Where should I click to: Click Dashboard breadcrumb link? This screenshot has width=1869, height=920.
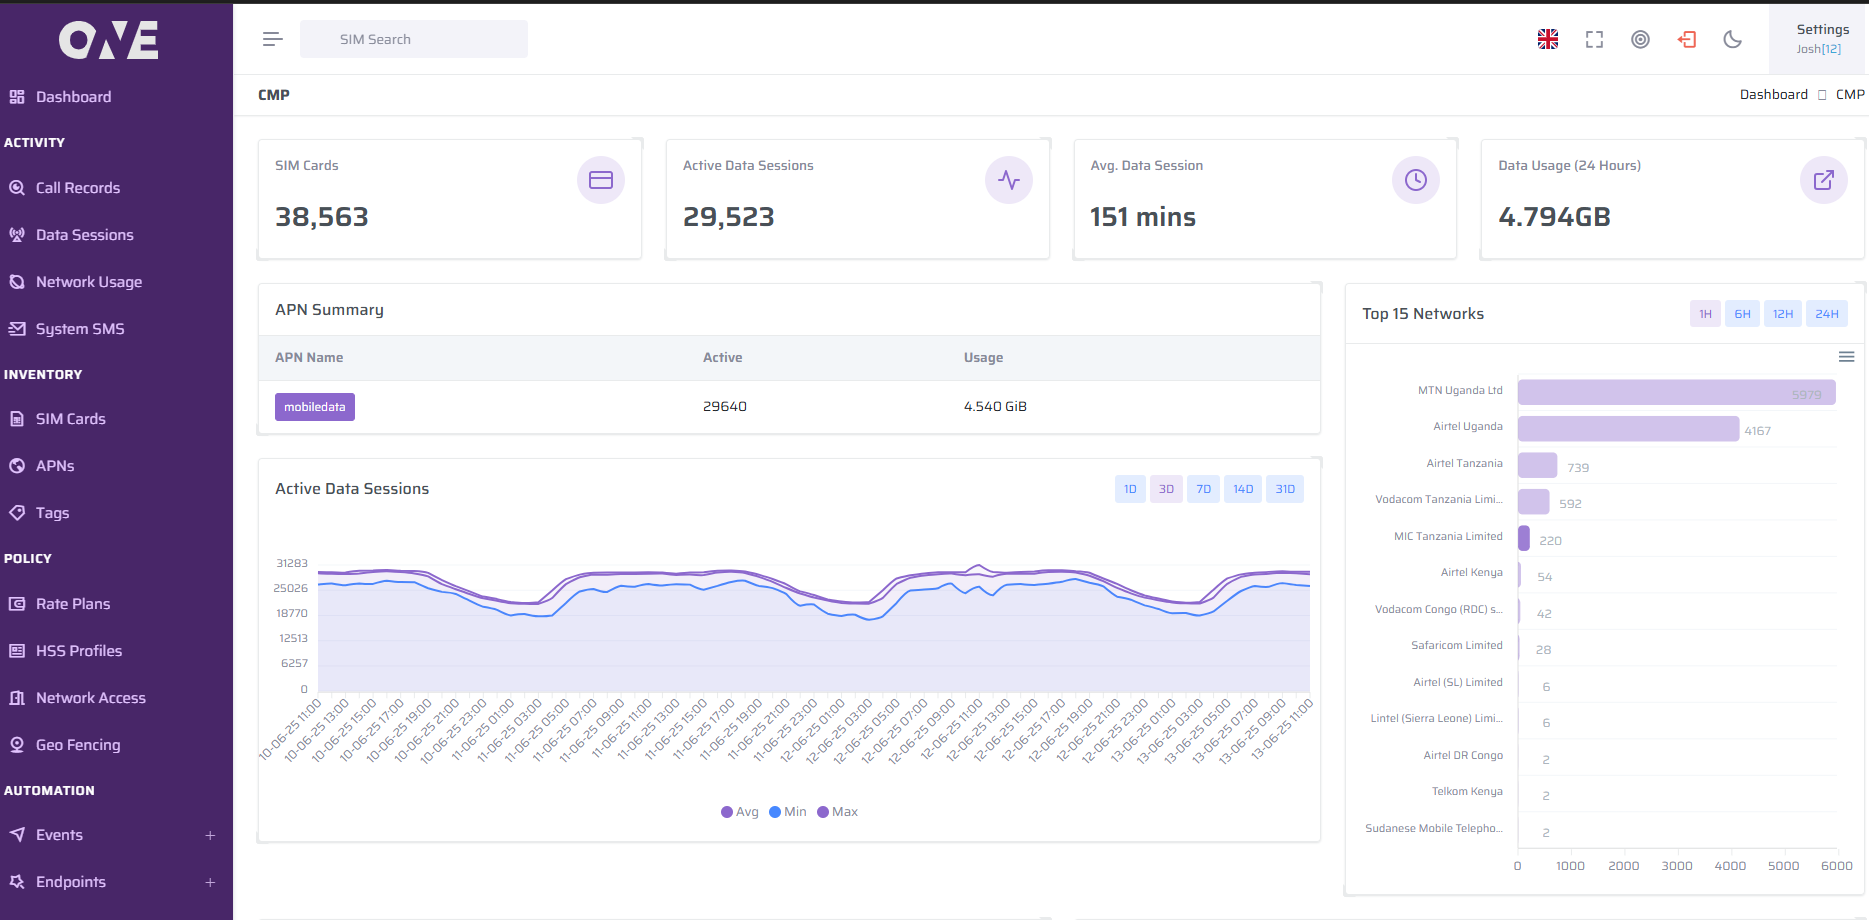pyautogui.click(x=1774, y=95)
